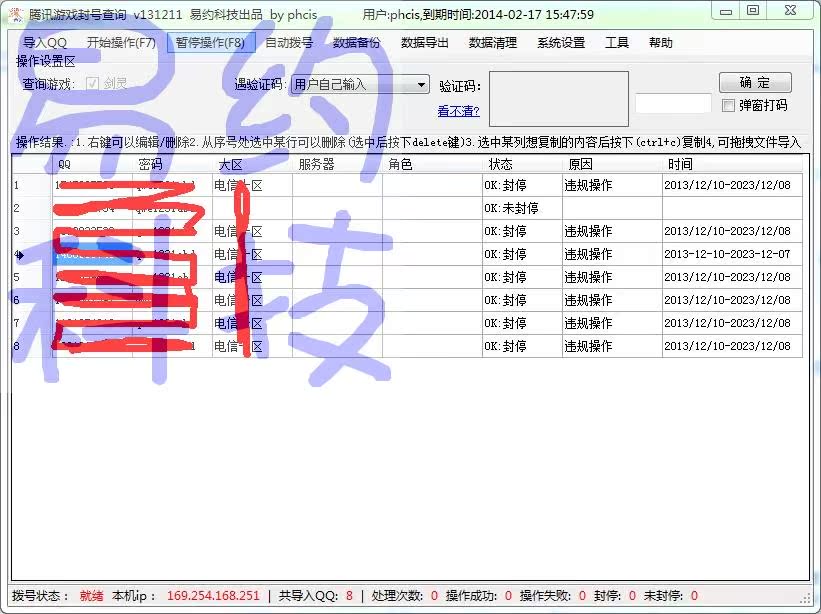Click the 违规操作 reason in row 4
The image size is (821, 614).
(x=612, y=254)
